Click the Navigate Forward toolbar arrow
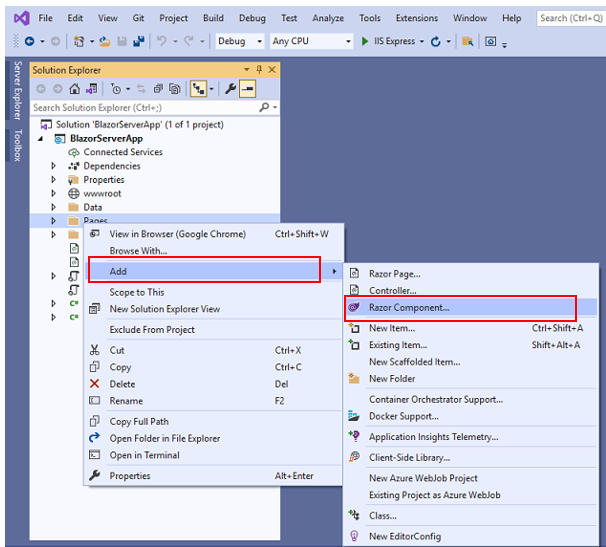 (x=55, y=41)
